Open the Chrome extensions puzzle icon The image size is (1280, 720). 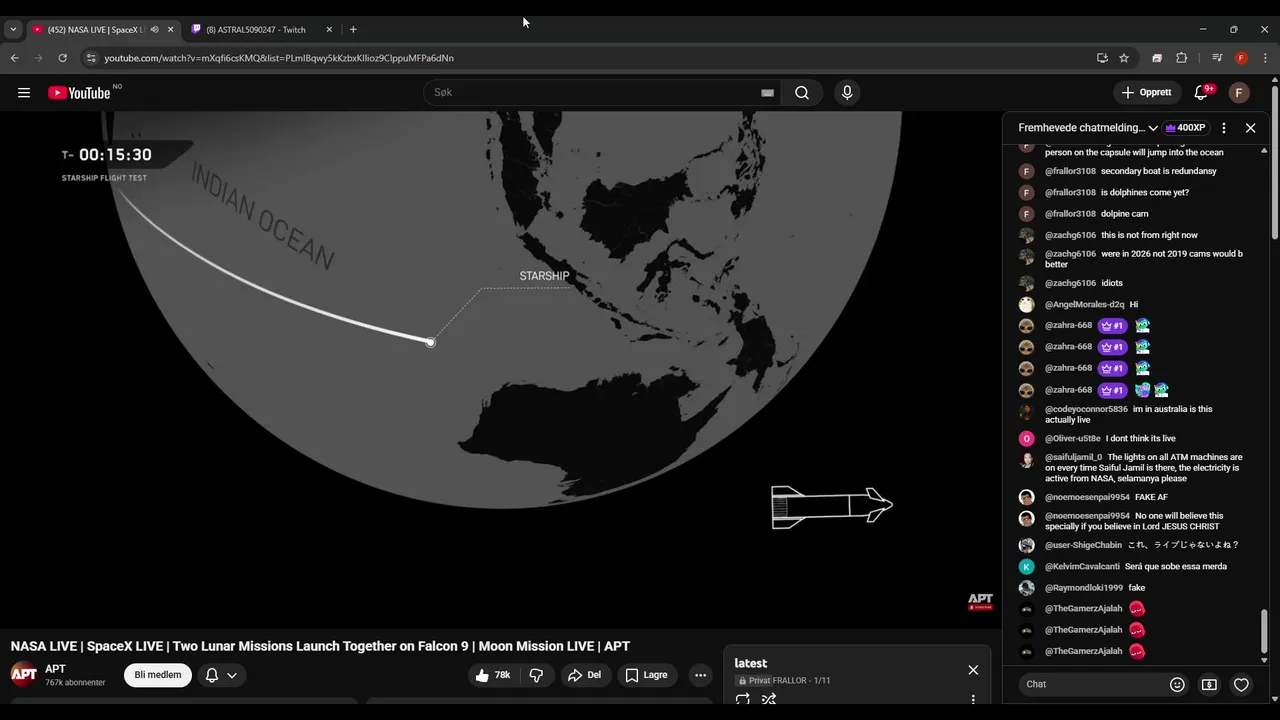click(x=1181, y=58)
